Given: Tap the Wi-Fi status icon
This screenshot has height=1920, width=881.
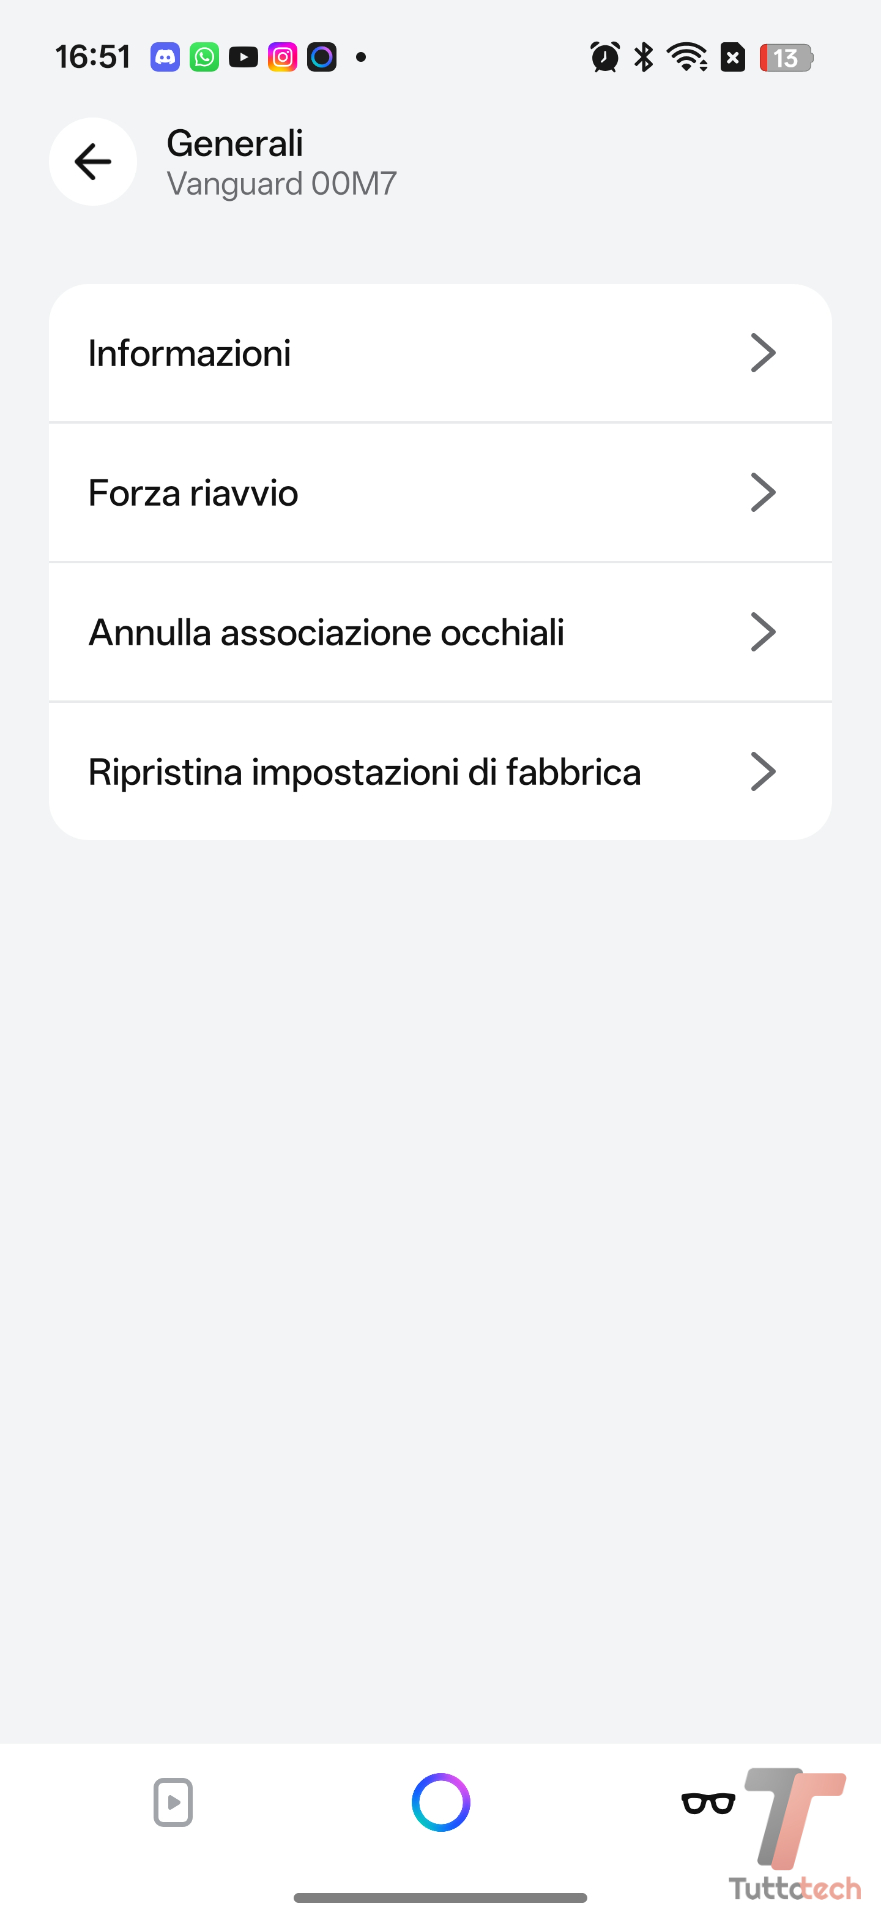Looking at the screenshot, I should [x=687, y=57].
